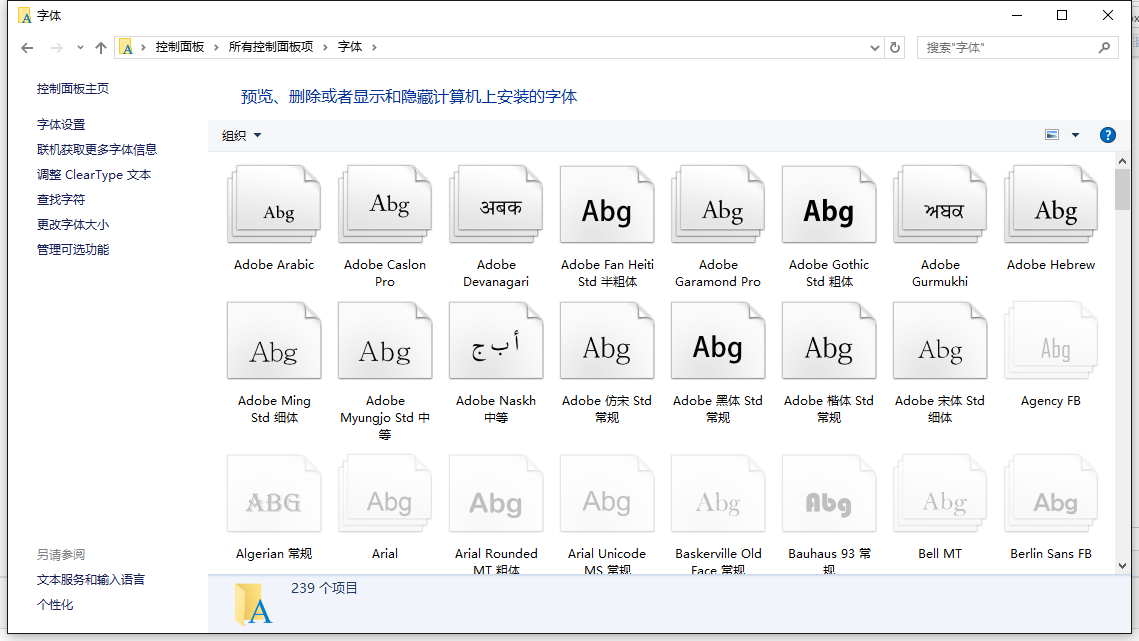Select the Arial Unicode MS font icon
This screenshot has width=1139, height=641.
(x=607, y=493)
